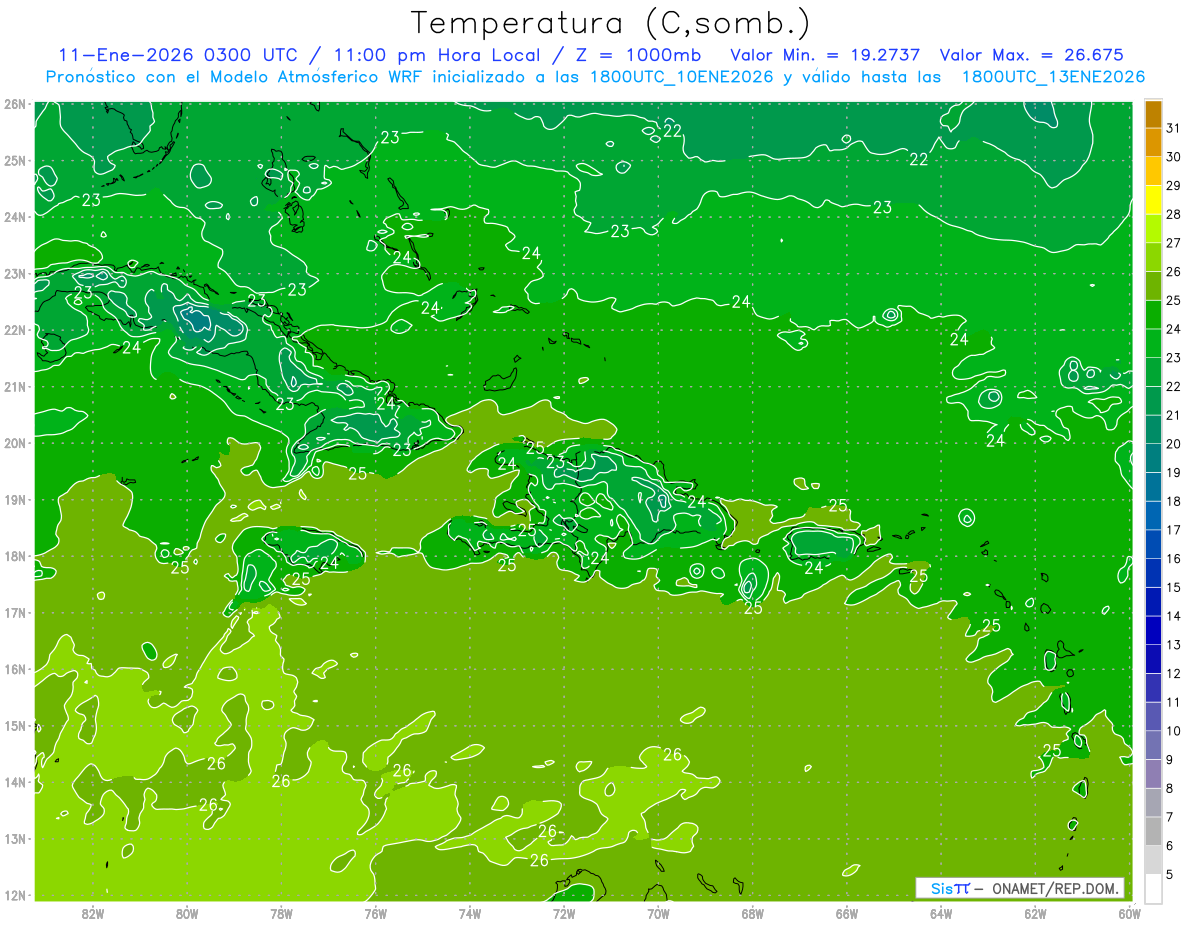Click the 76W longitude axis label
This screenshot has width=1200, height=927.
(375, 912)
